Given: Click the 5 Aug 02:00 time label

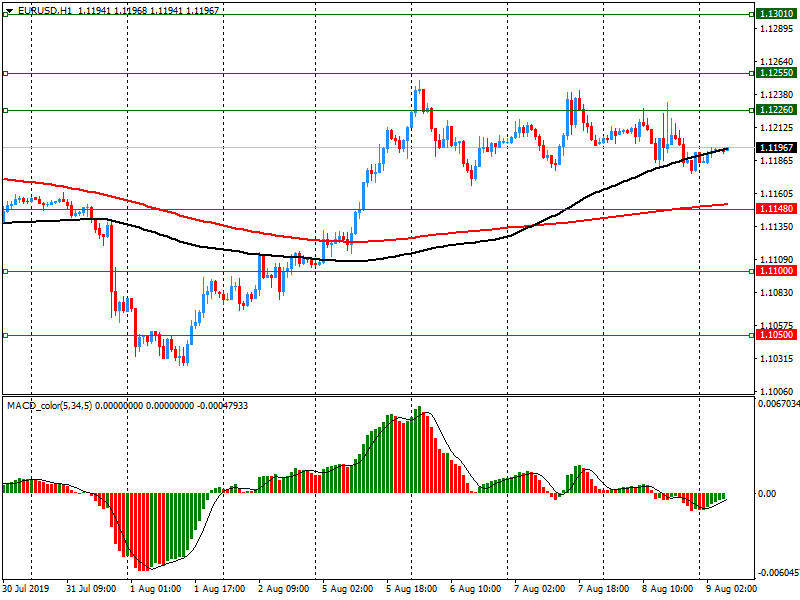Looking at the screenshot, I should (347, 589).
